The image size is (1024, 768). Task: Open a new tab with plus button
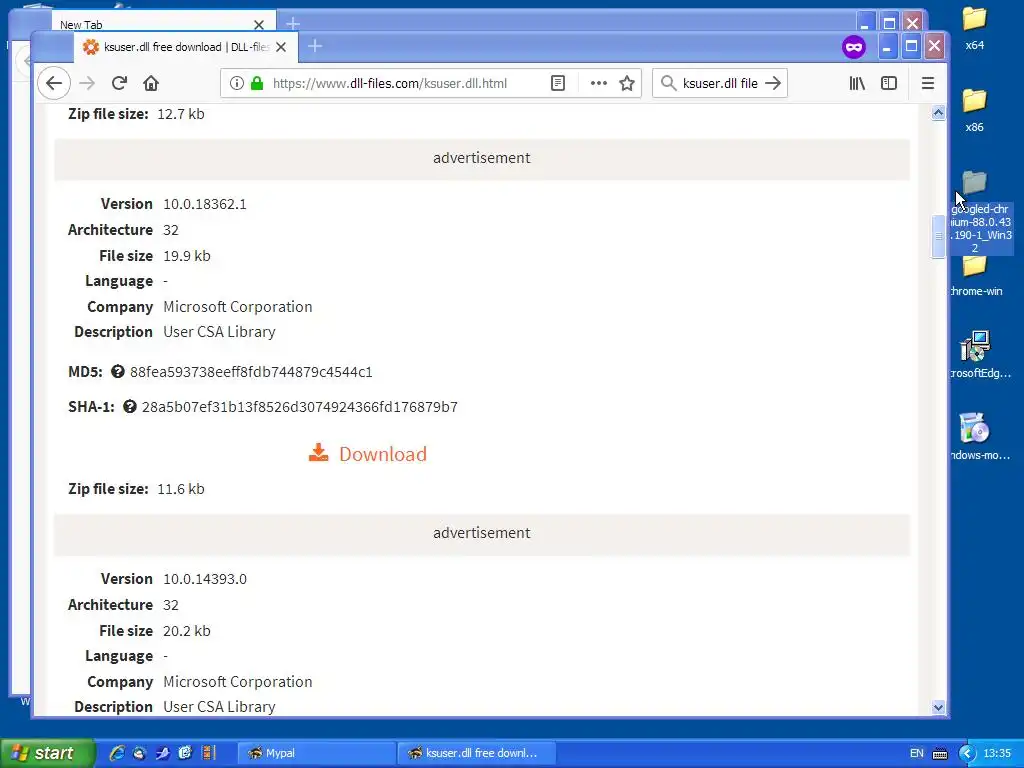[315, 46]
